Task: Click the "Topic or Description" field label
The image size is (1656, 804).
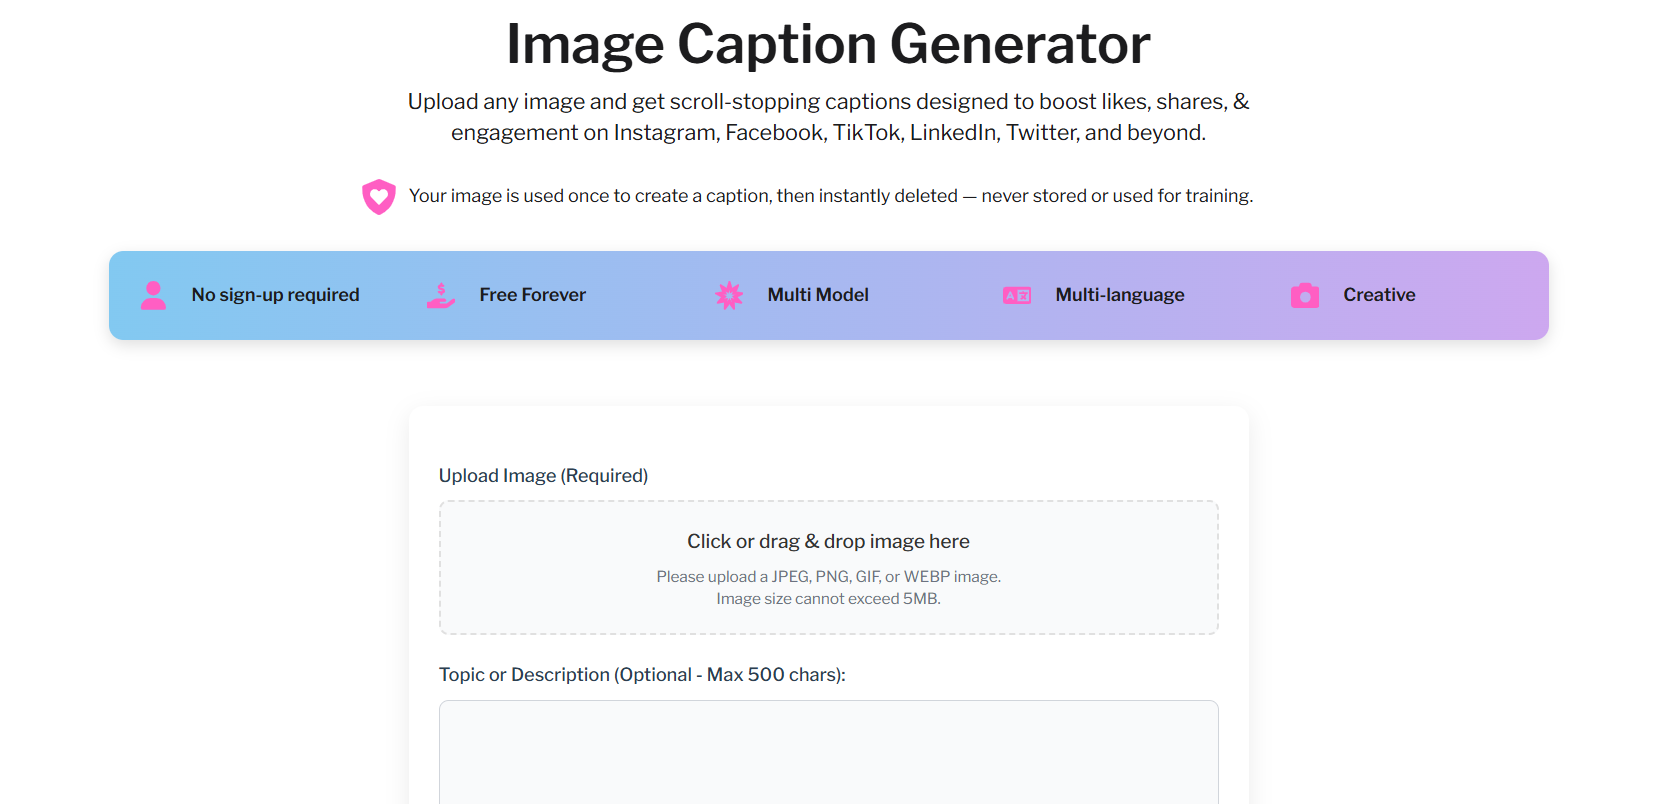Action: 642,675
